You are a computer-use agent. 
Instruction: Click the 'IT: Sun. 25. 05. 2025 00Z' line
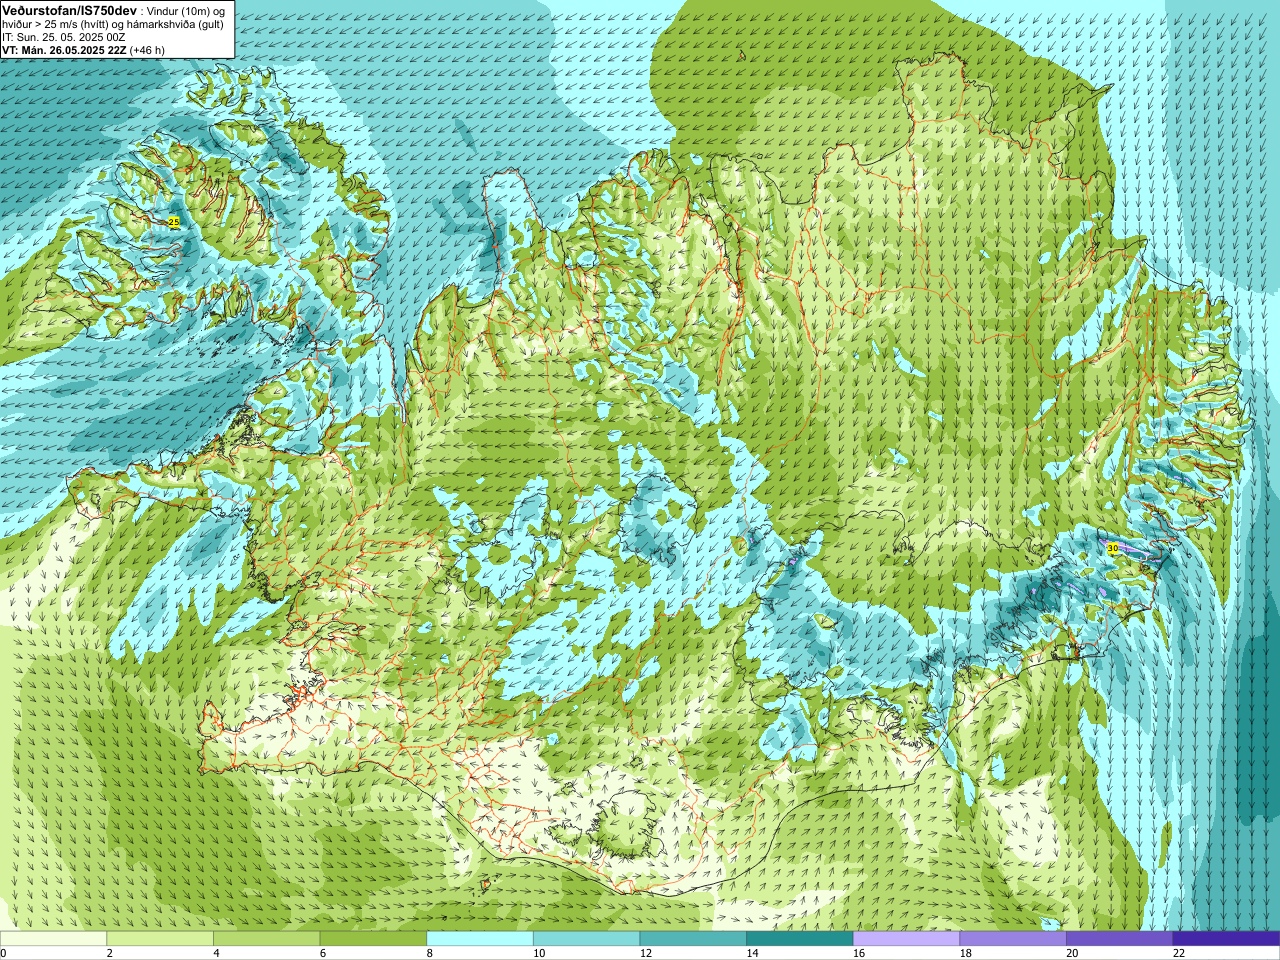64,37
